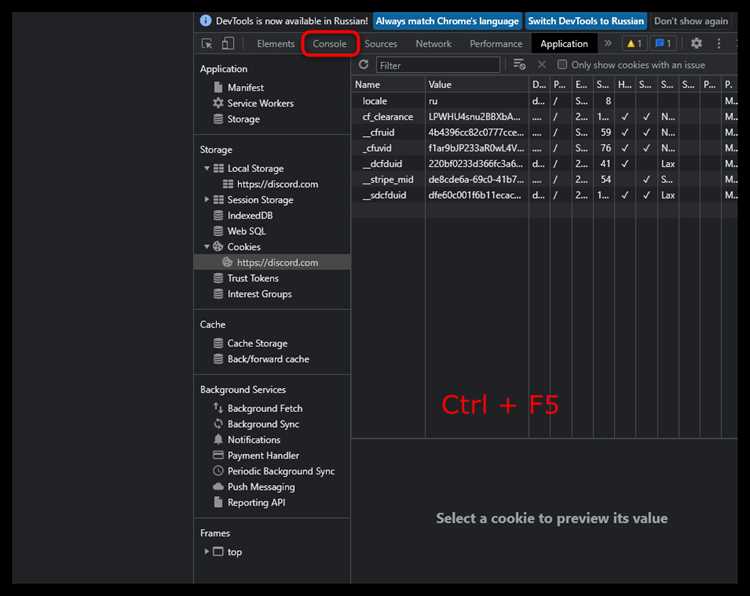Open Periodic Background Sync service

coord(274,472)
